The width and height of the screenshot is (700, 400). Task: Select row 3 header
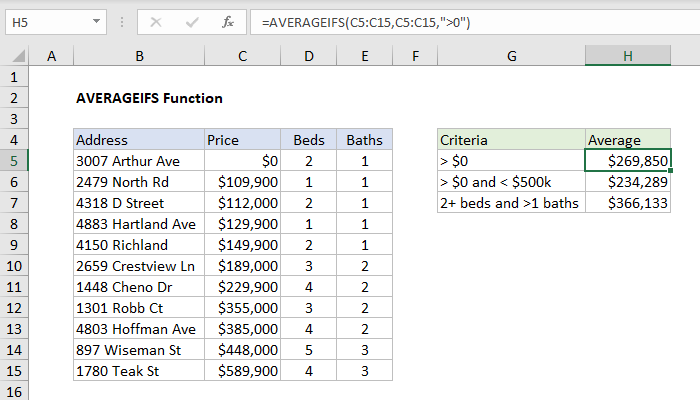pyautogui.click(x=14, y=119)
